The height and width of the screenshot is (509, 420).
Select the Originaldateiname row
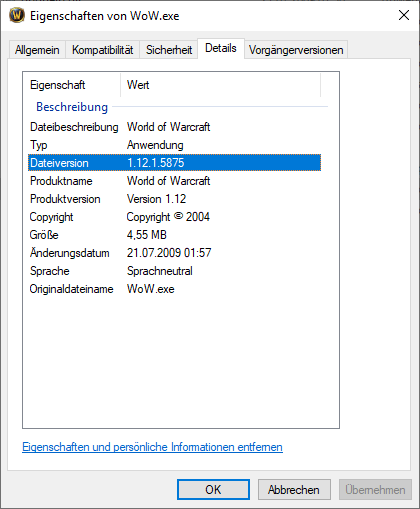pos(174,289)
